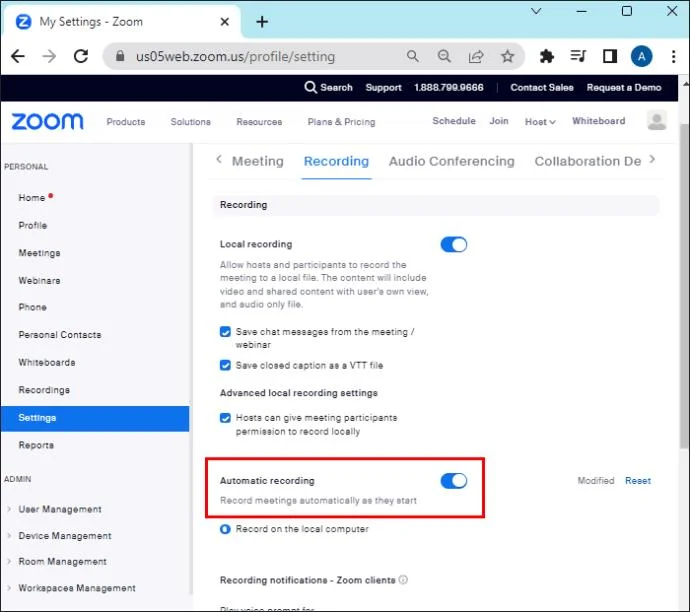The width and height of the screenshot is (690, 612).
Task: Open the Host dropdown menu
Action: tap(540, 122)
